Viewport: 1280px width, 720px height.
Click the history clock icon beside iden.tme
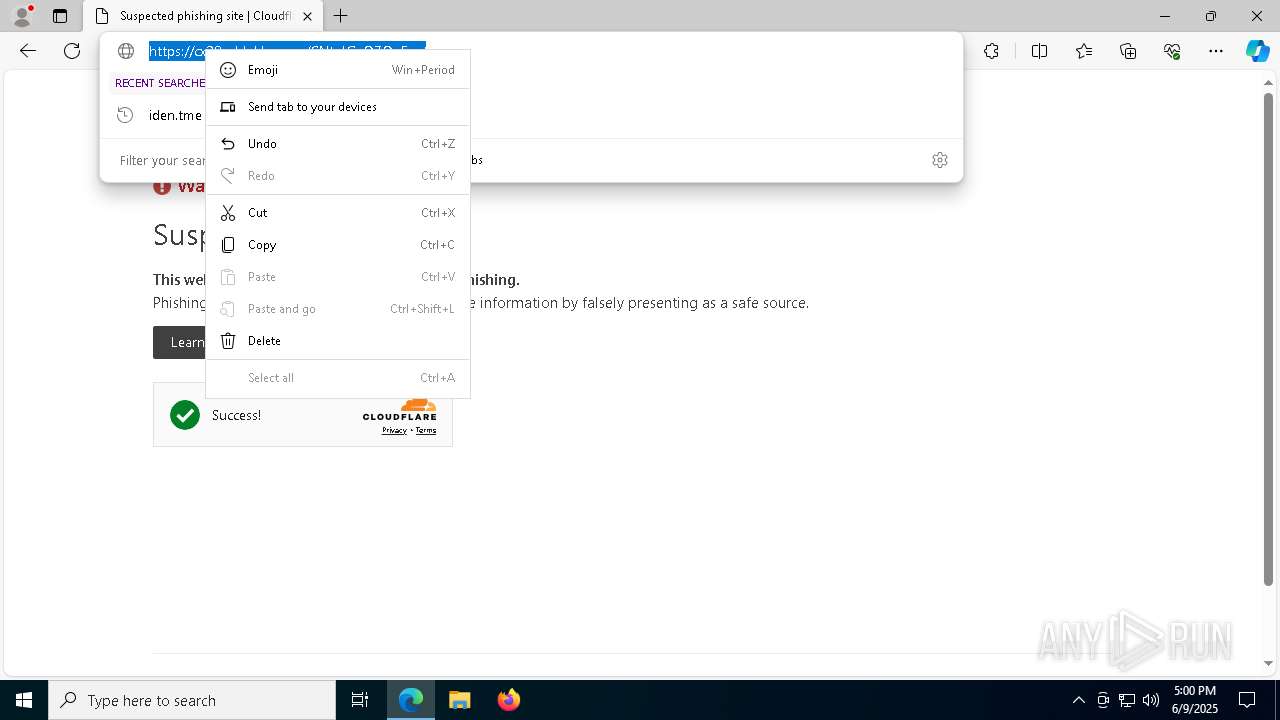pos(125,115)
